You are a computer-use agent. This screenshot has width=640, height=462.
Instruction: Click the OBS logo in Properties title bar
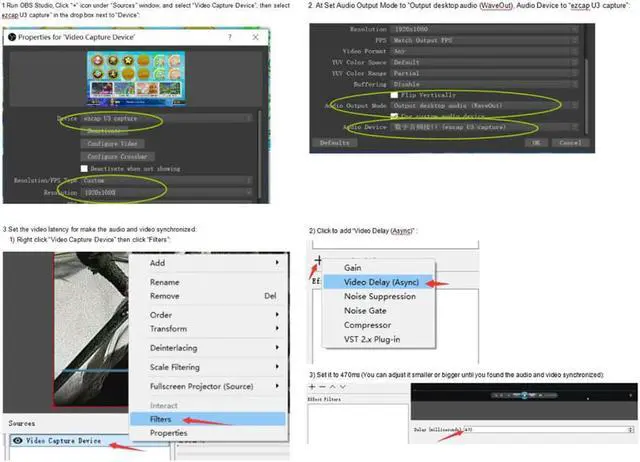[12, 37]
